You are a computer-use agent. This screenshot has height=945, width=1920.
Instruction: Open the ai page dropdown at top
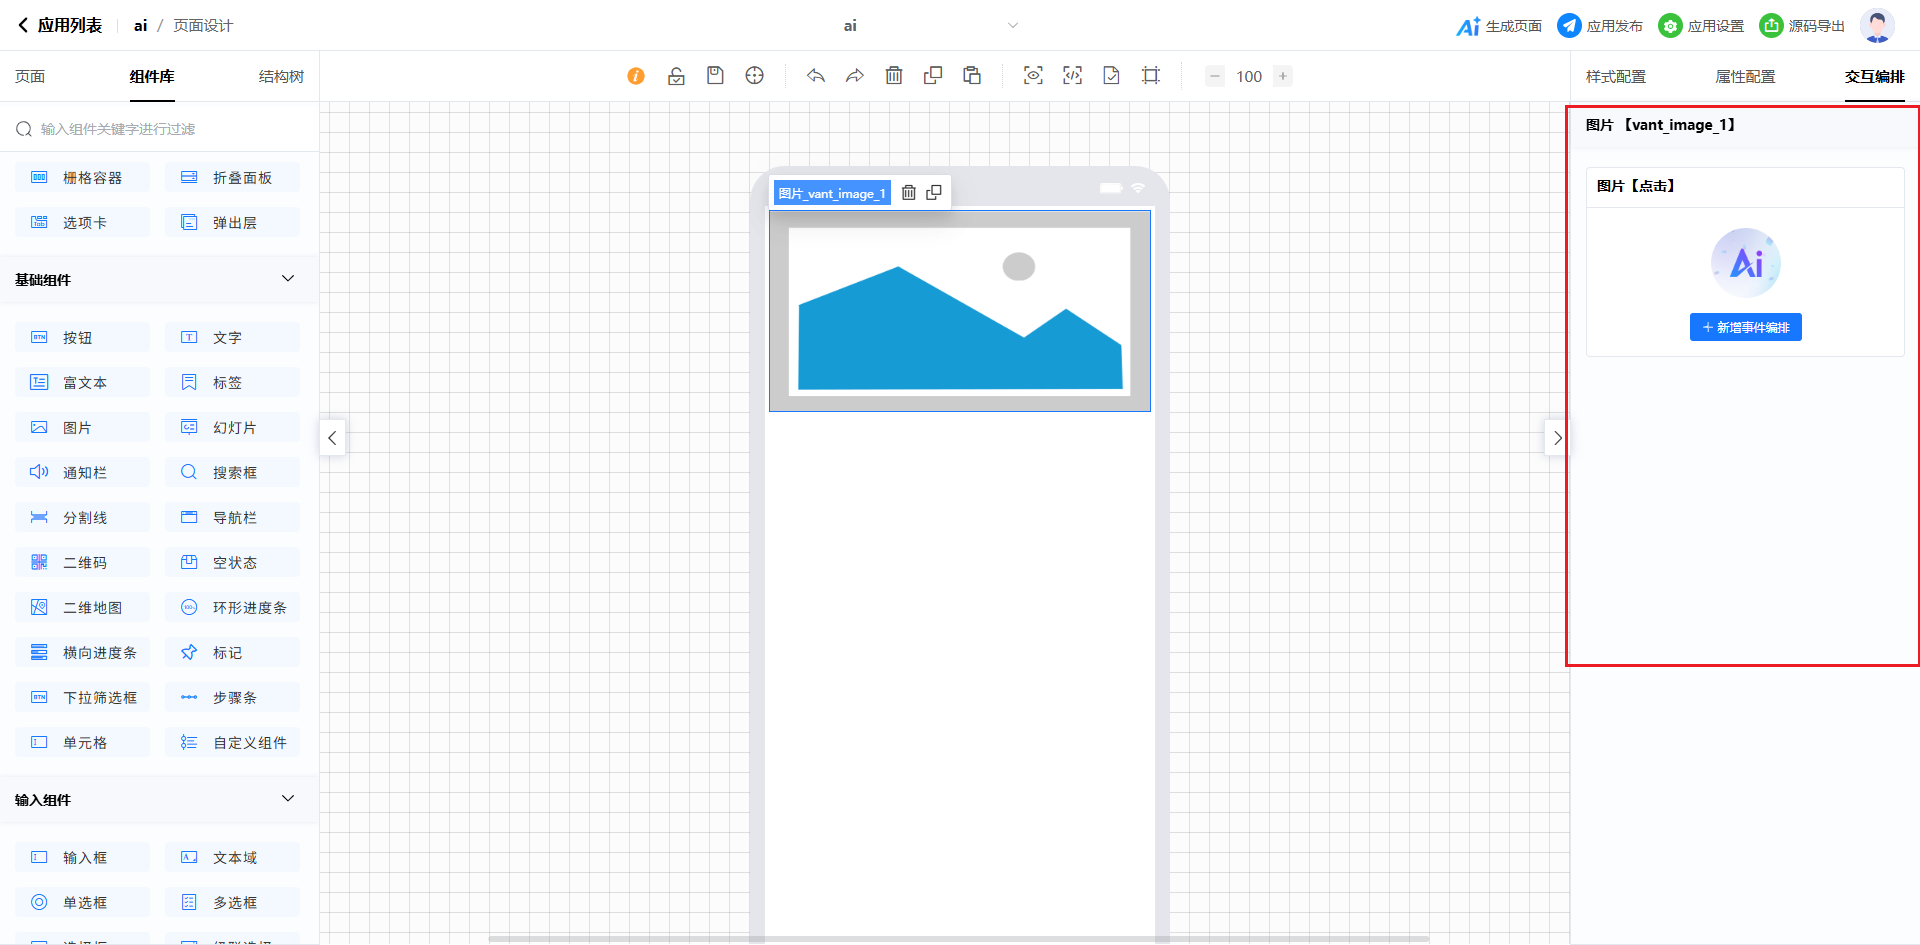point(1012,26)
